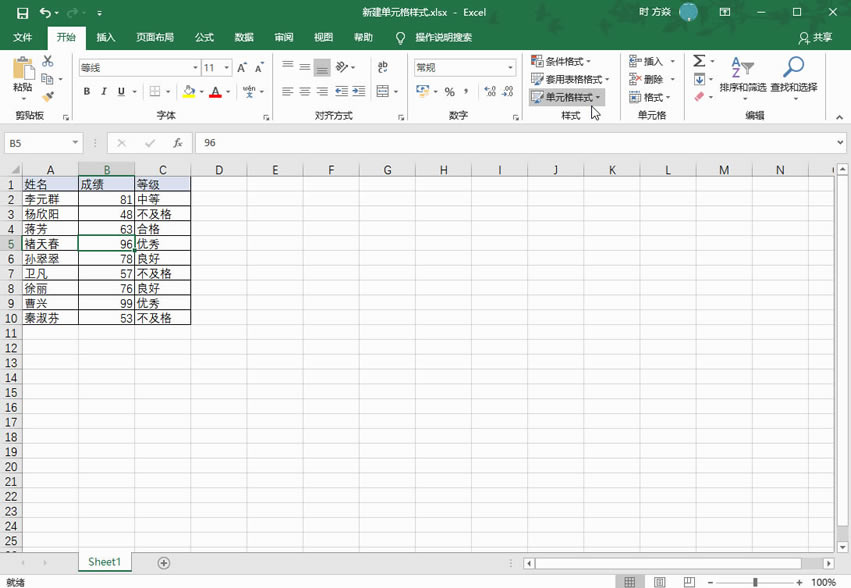
Task: Select the Sheet1 worksheet tab
Action: [x=104, y=562]
